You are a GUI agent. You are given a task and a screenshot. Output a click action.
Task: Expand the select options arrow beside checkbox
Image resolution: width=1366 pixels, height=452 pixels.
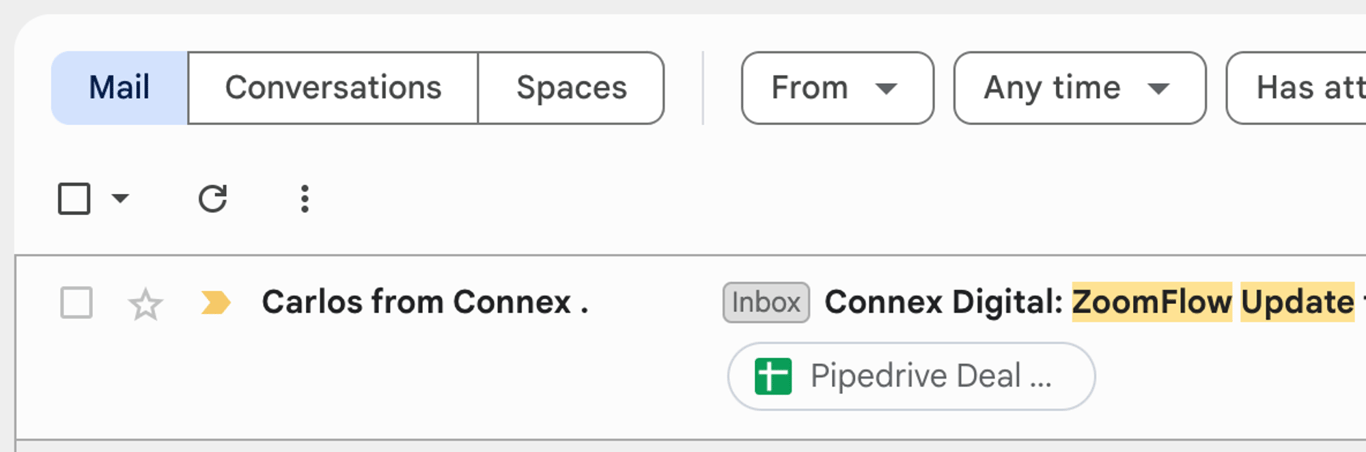point(120,199)
